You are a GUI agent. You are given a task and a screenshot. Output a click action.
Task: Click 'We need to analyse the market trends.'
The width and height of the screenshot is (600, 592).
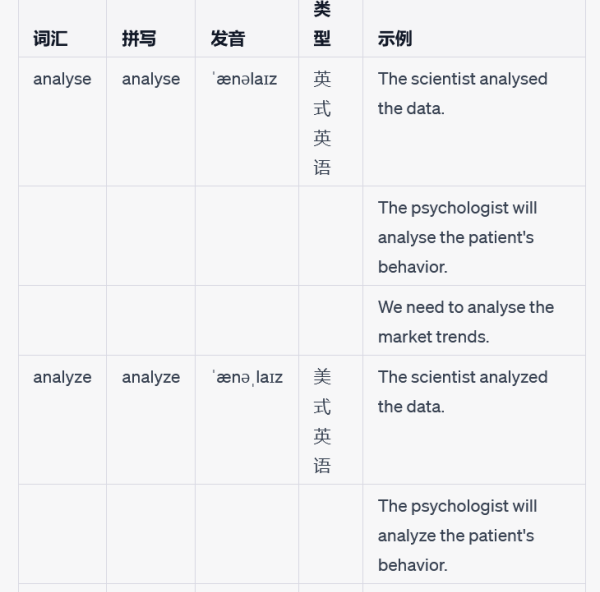click(466, 322)
